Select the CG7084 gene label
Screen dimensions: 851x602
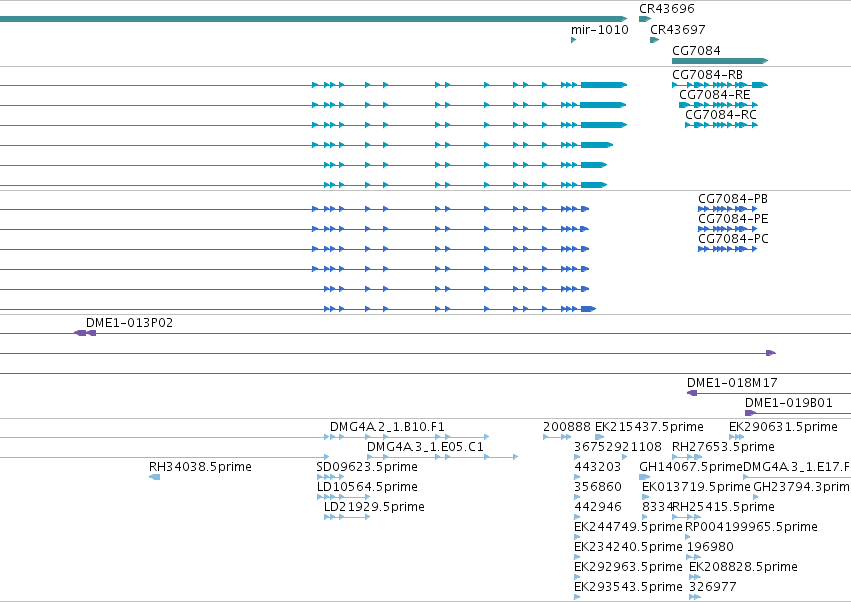(696, 50)
